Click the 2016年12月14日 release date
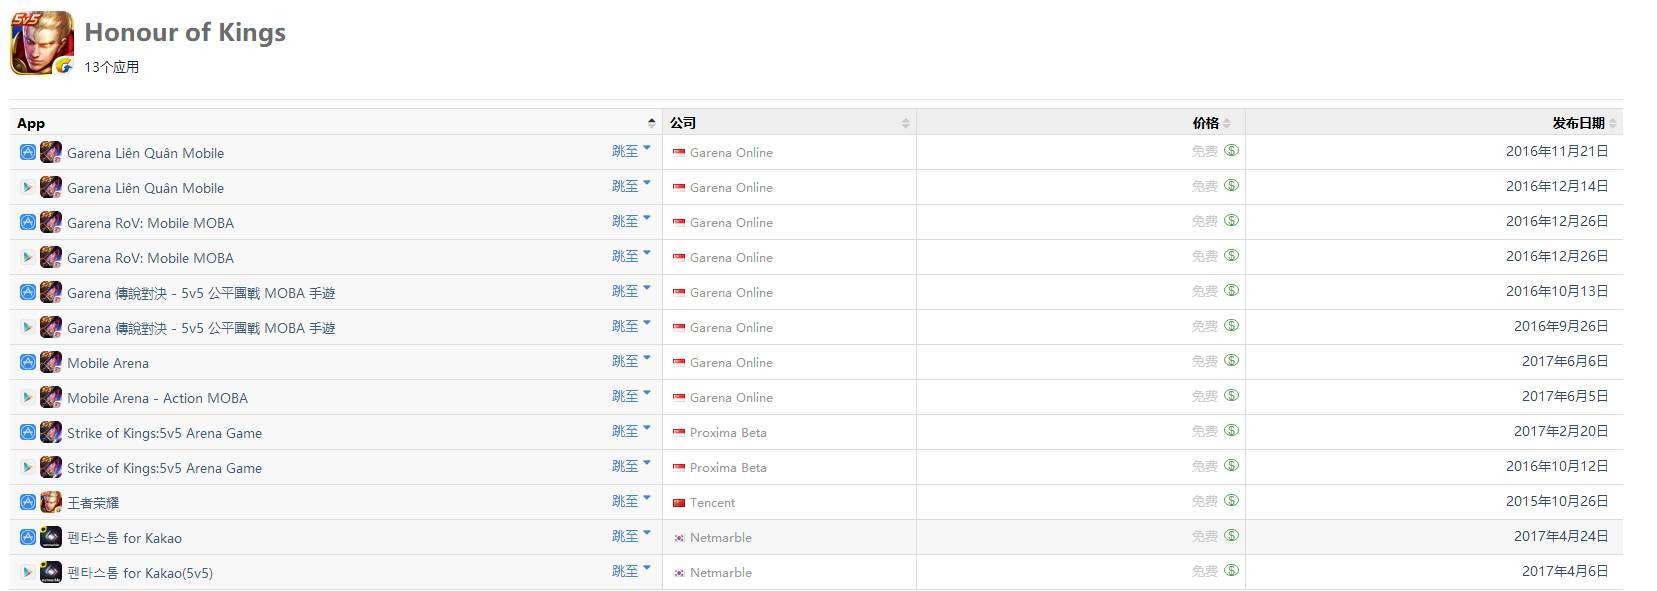Image resolution: width=1657 pixels, height=591 pixels. [x=1557, y=186]
